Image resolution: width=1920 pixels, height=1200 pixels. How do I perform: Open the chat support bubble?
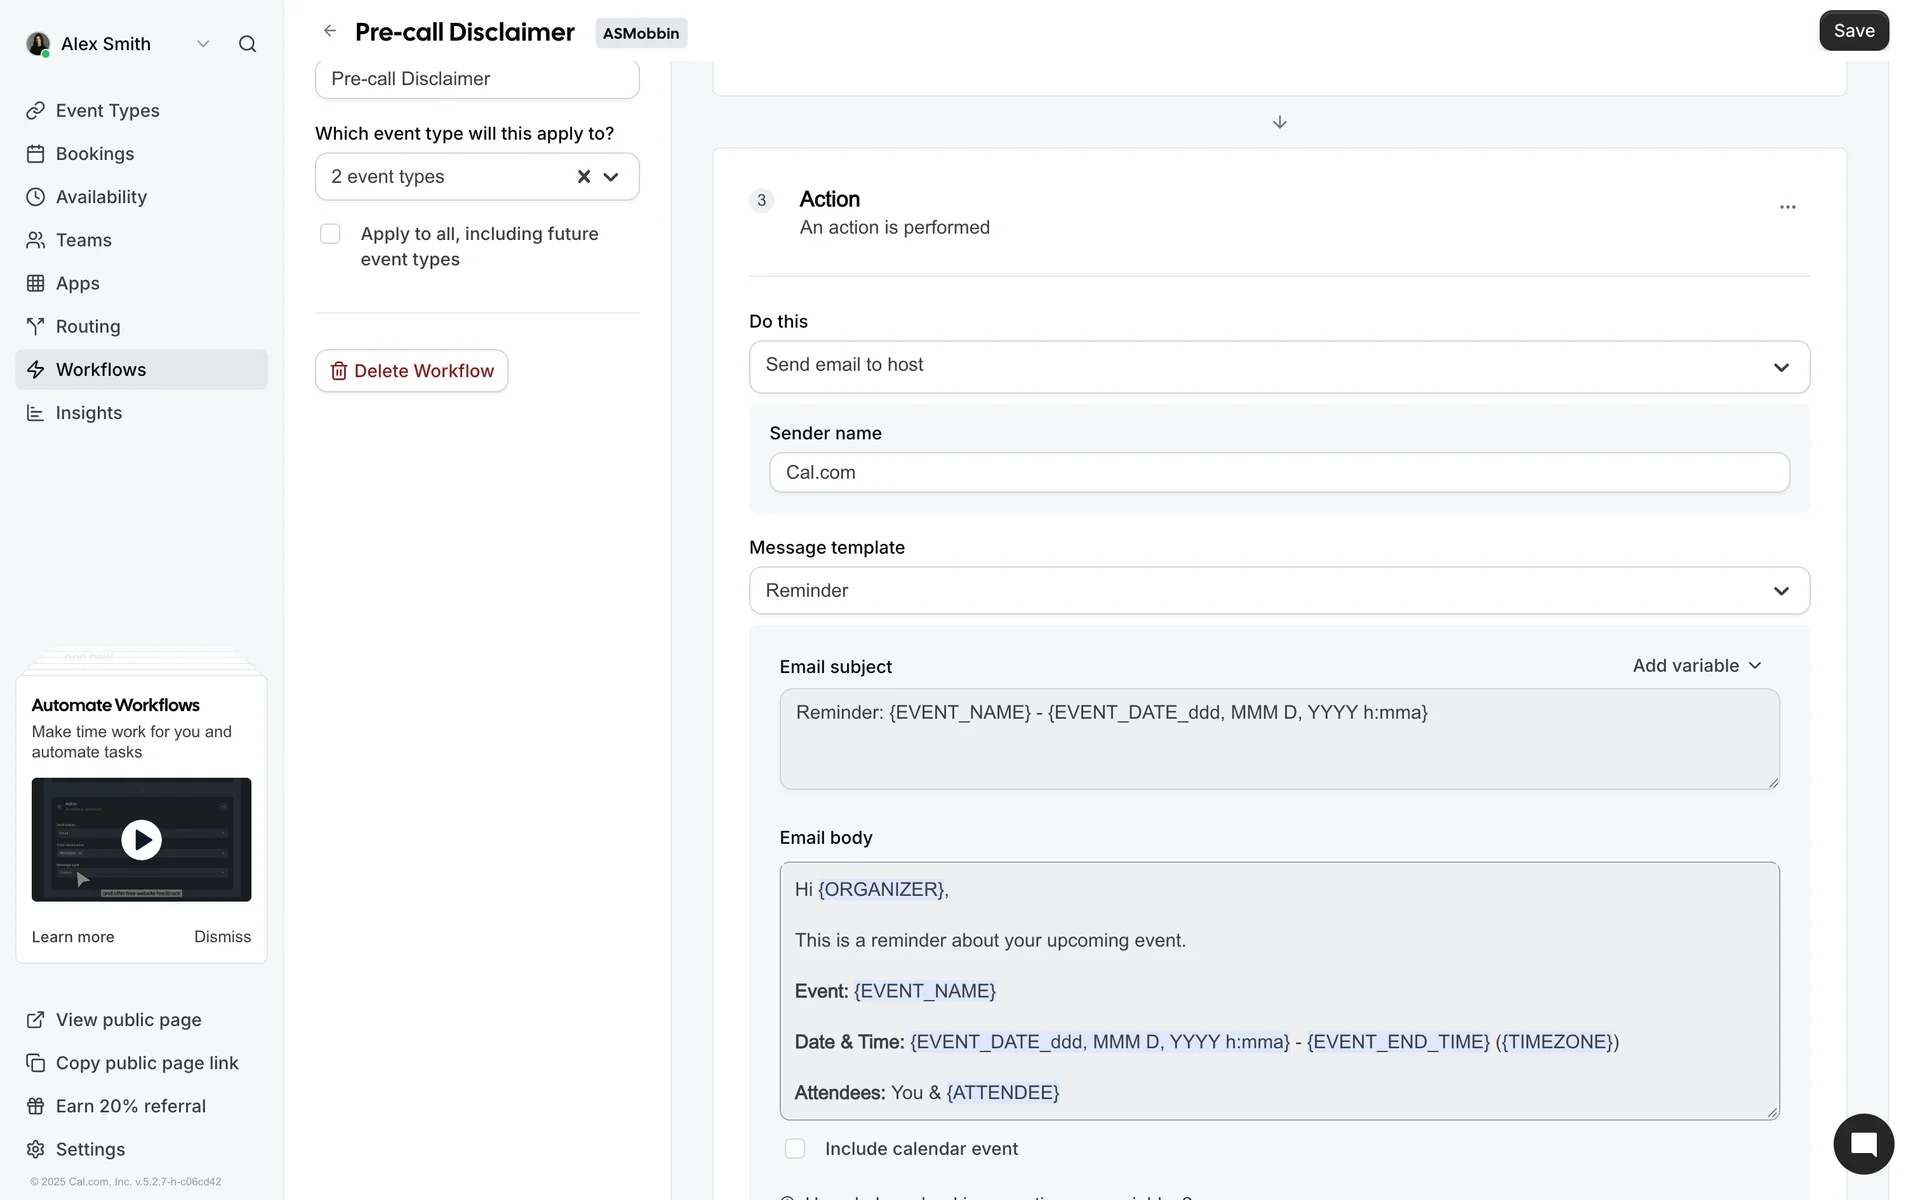click(x=1863, y=1144)
